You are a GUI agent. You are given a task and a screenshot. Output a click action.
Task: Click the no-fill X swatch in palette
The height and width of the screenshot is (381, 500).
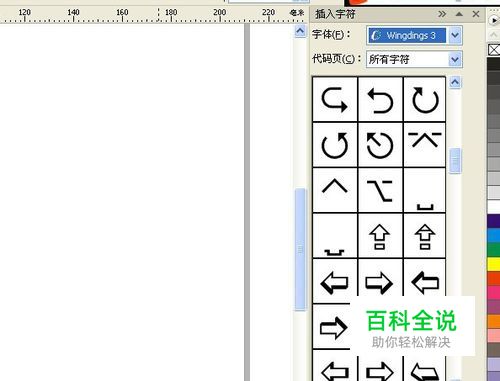click(x=494, y=50)
